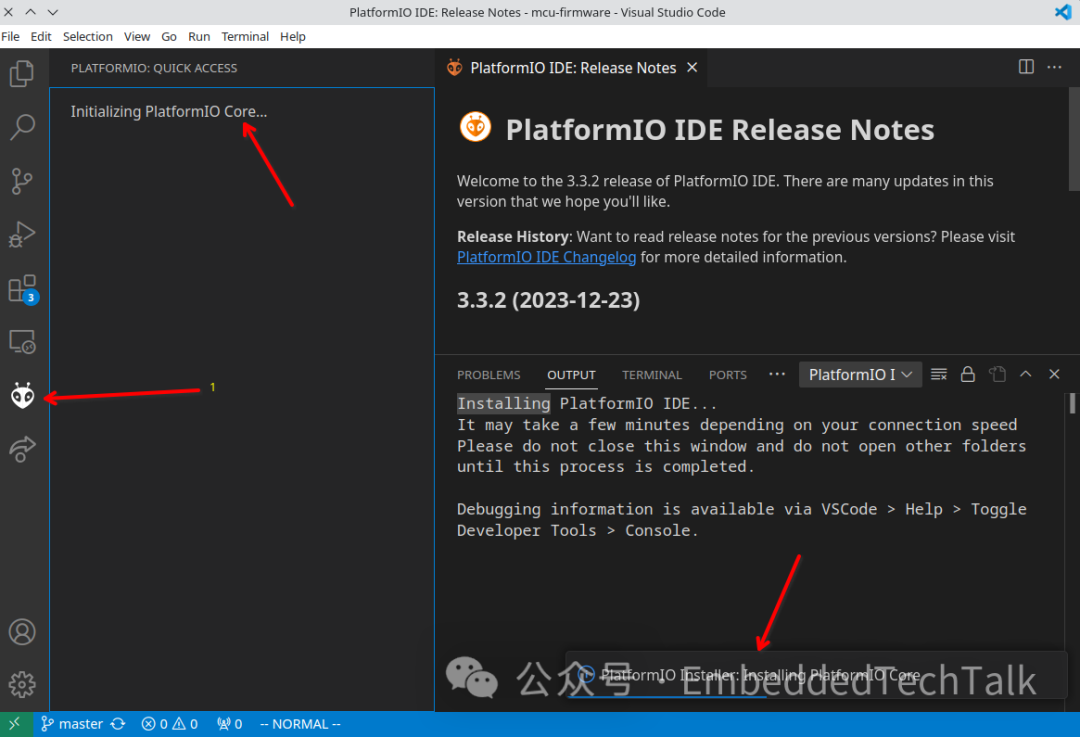The width and height of the screenshot is (1080, 737).
Task: Expand the panel to maximize it
Action: tap(1025, 373)
